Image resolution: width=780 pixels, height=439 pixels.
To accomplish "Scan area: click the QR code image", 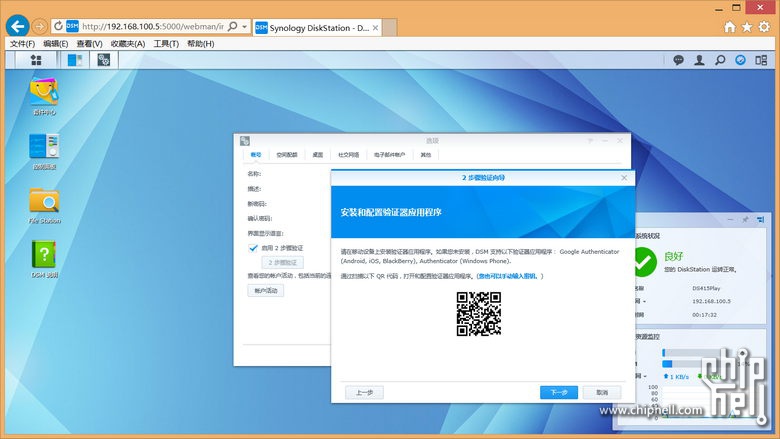I will 479,314.
